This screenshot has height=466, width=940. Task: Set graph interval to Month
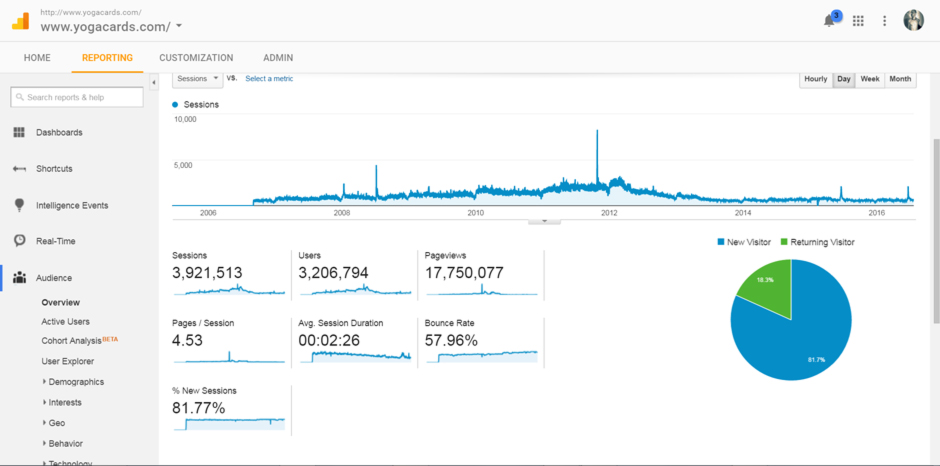[900, 79]
